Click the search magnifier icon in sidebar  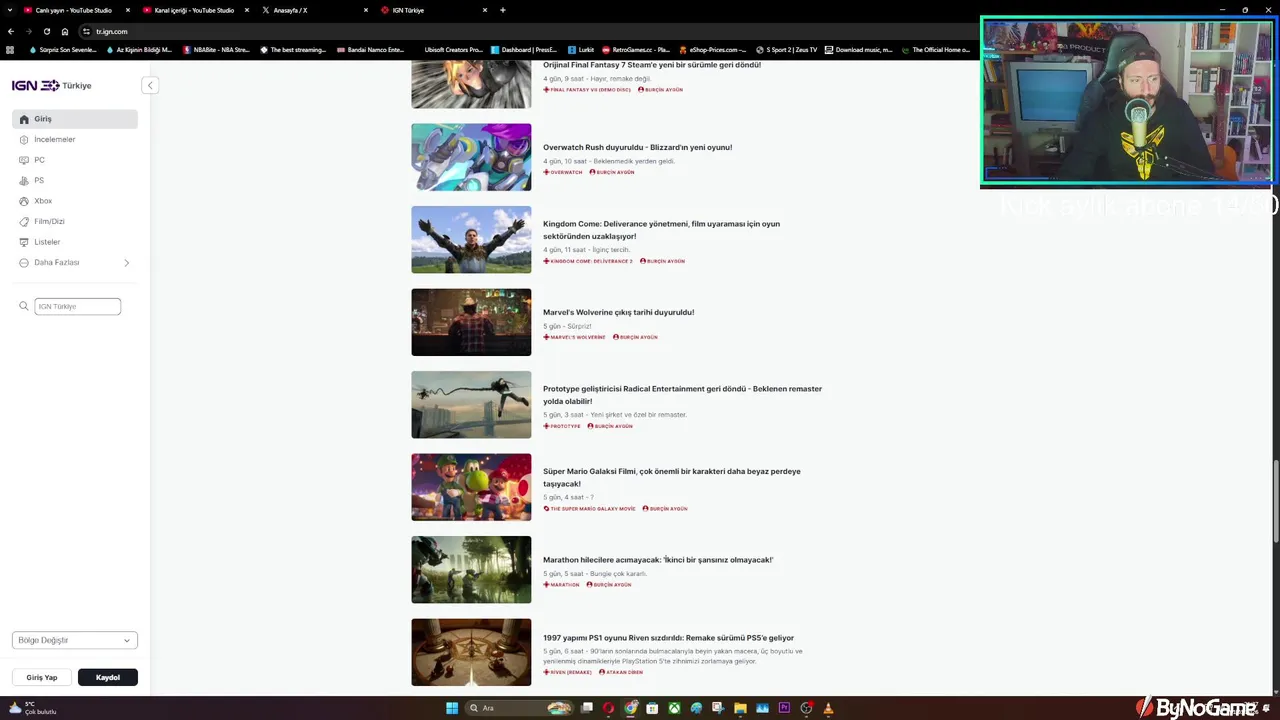pyautogui.click(x=24, y=306)
